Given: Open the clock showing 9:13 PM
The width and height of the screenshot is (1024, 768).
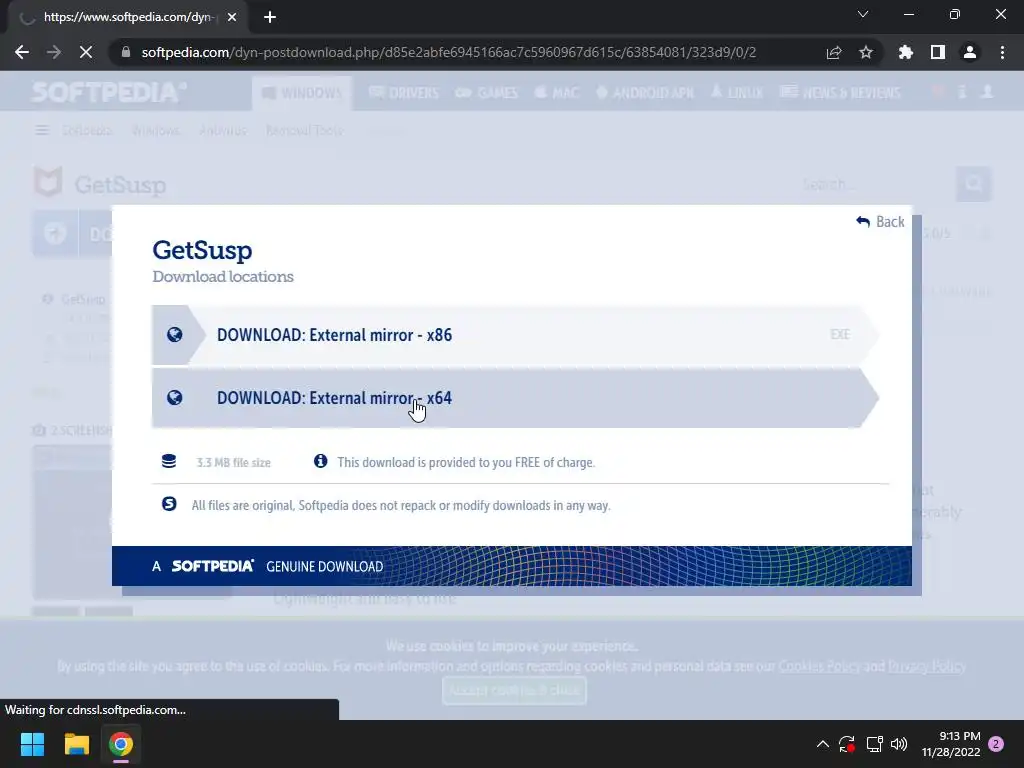Looking at the screenshot, I should tap(951, 744).
